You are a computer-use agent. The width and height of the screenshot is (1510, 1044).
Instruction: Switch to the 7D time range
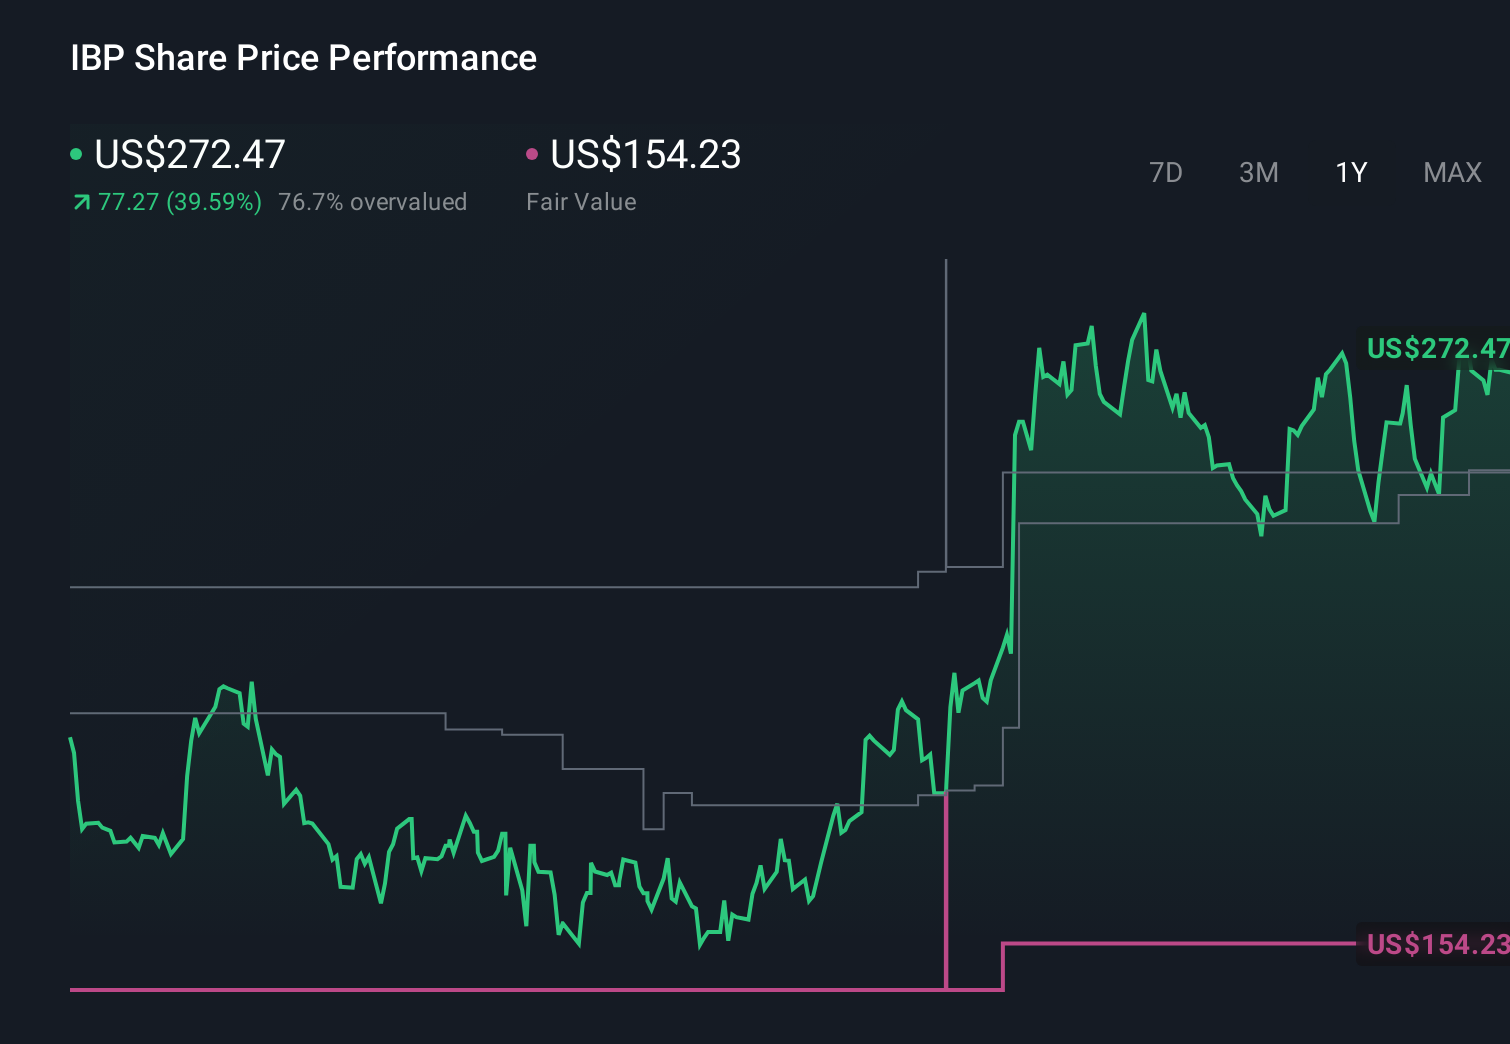[1166, 172]
